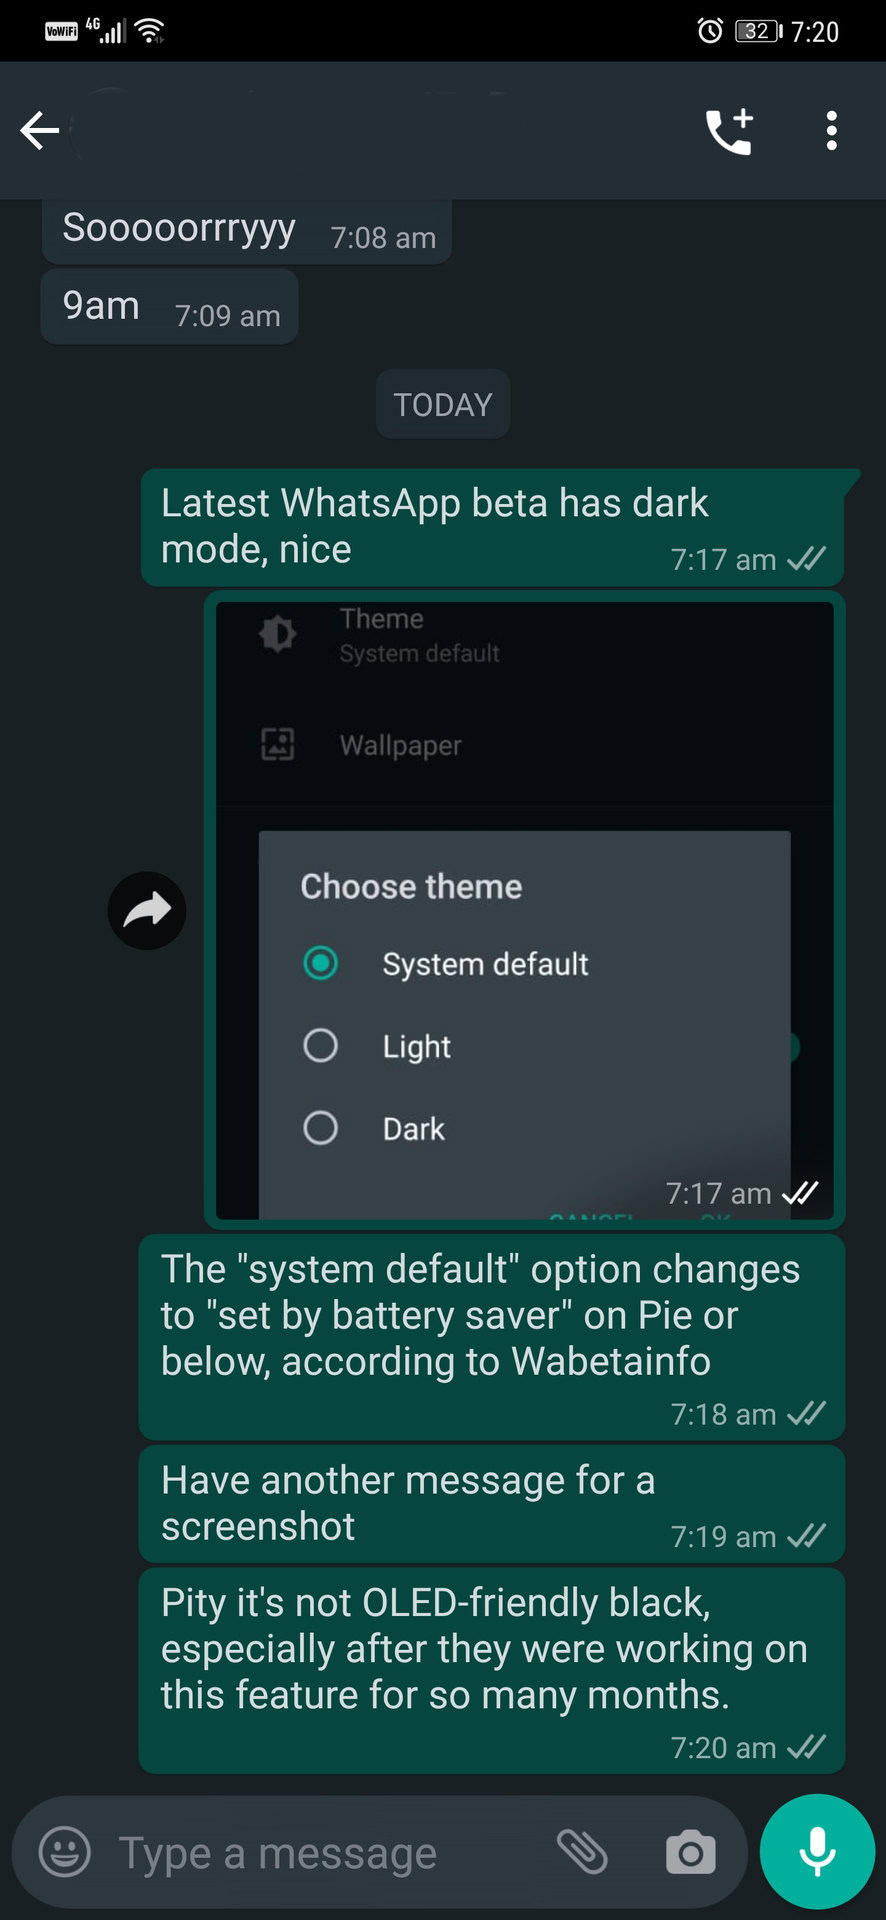886x1920 pixels.
Task: Tap the green microphone voice button
Action: click(817, 1851)
